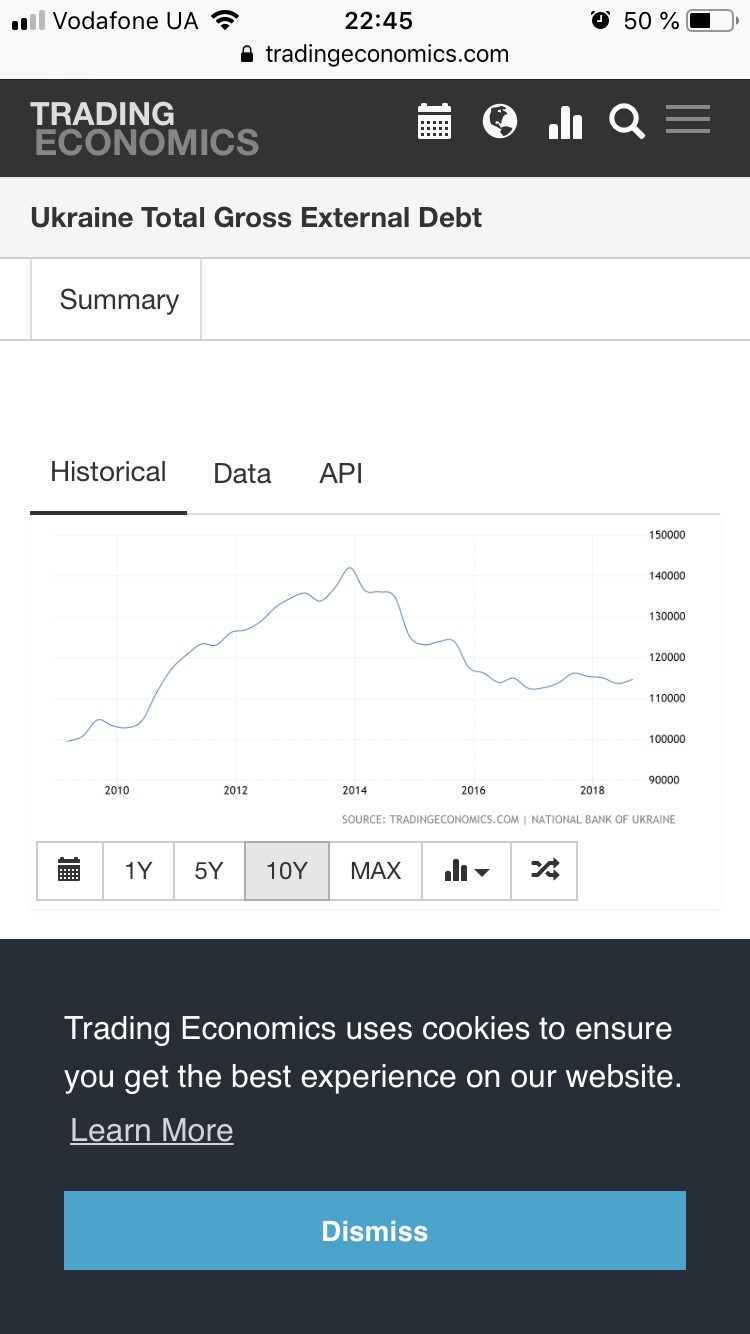
Task: Select the 1Y time range
Action: coord(138,871)
